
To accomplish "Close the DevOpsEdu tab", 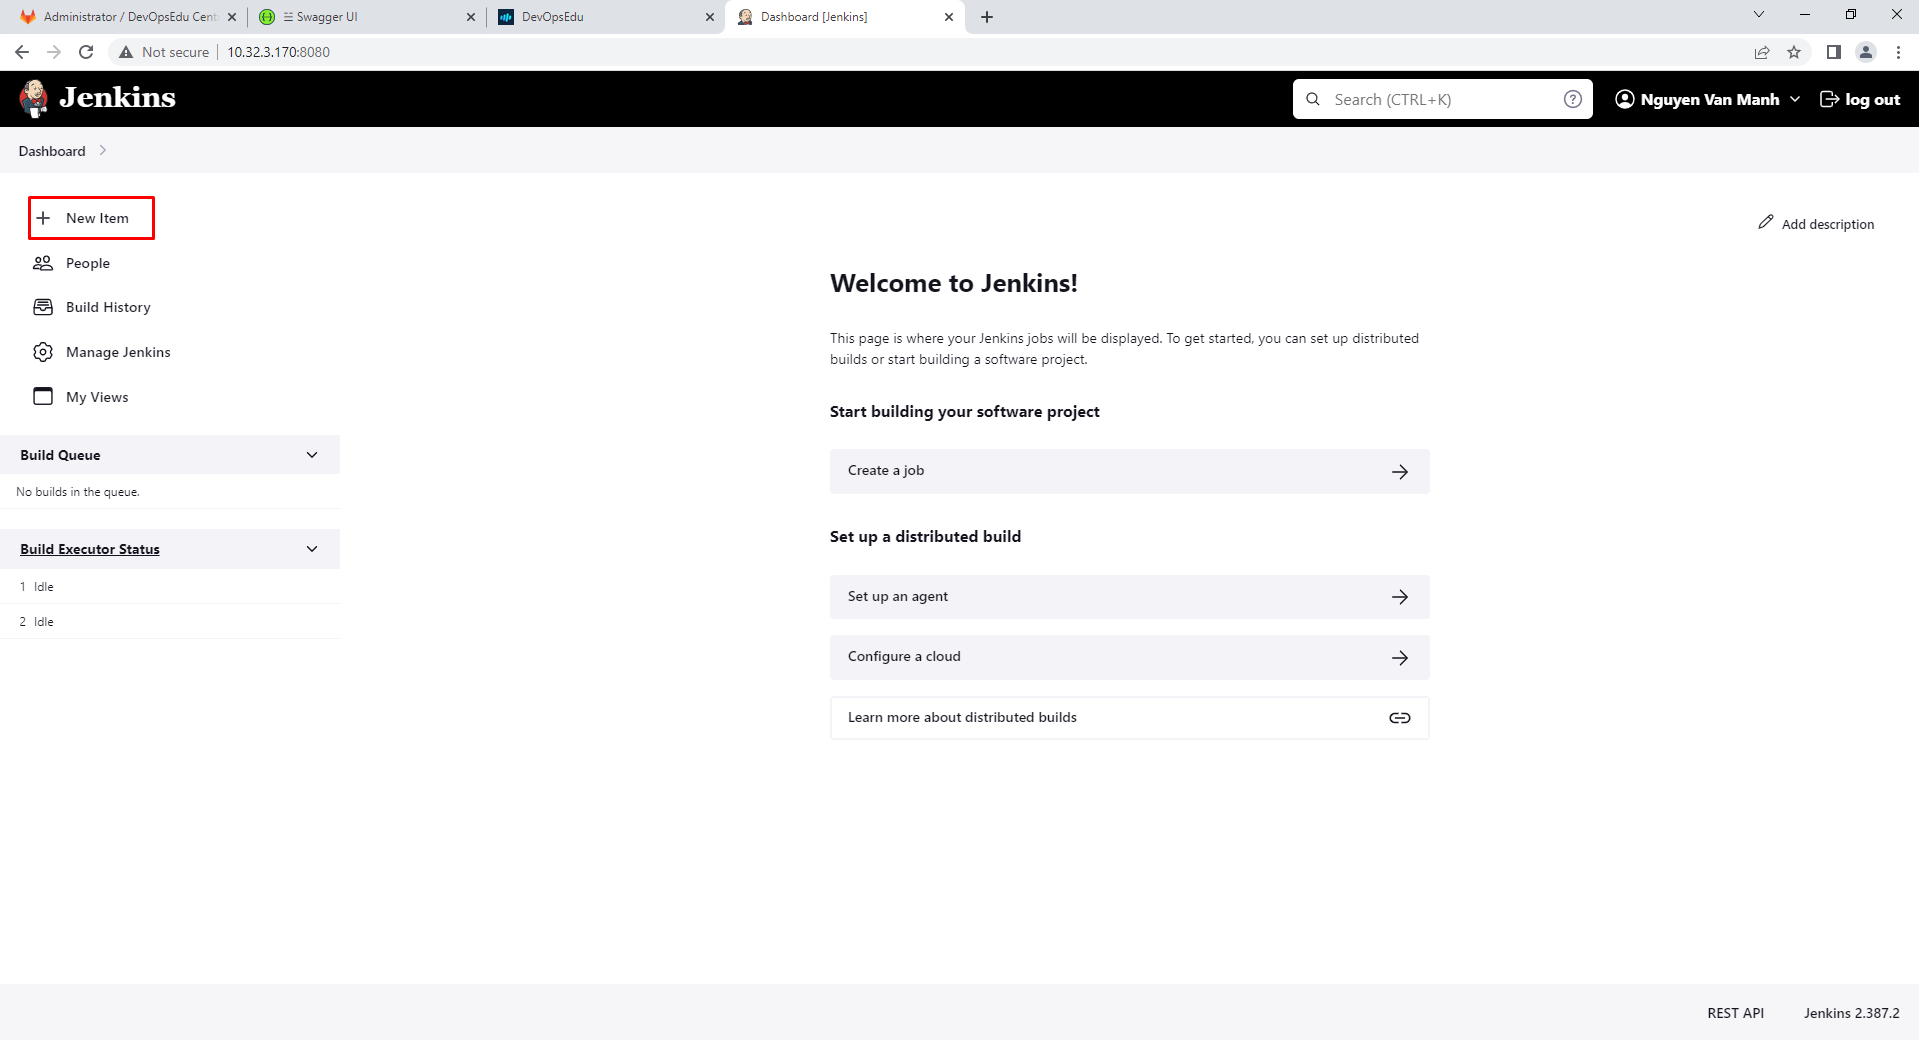I will 710,17.
